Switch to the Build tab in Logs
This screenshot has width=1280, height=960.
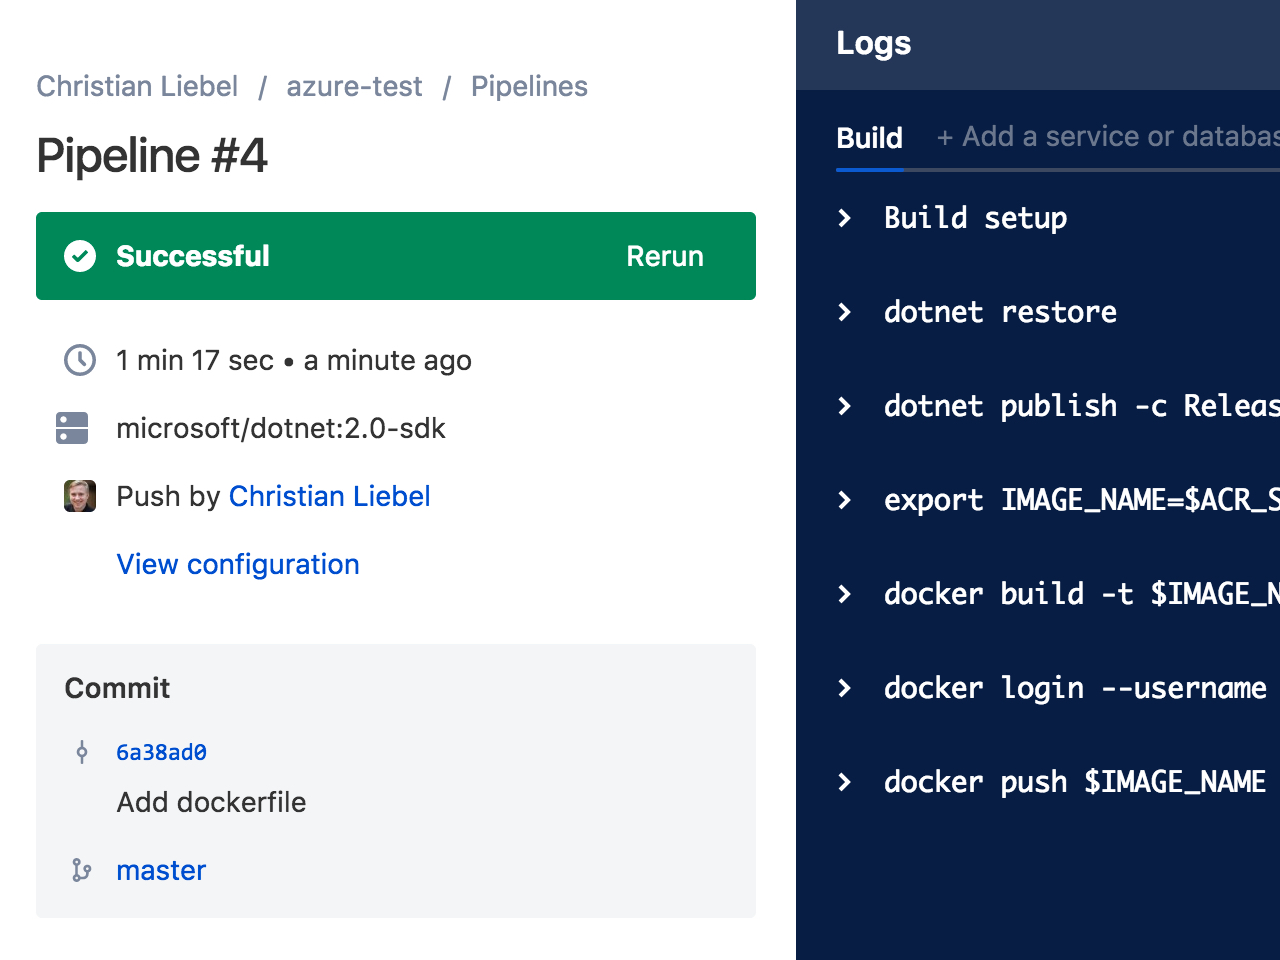[x=869, y=137]
